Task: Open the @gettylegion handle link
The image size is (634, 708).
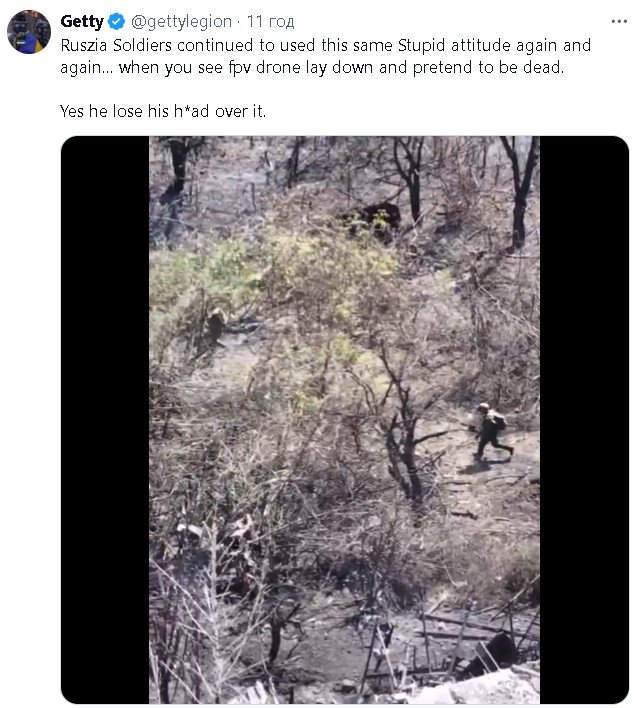Action: tap(181, 21)
